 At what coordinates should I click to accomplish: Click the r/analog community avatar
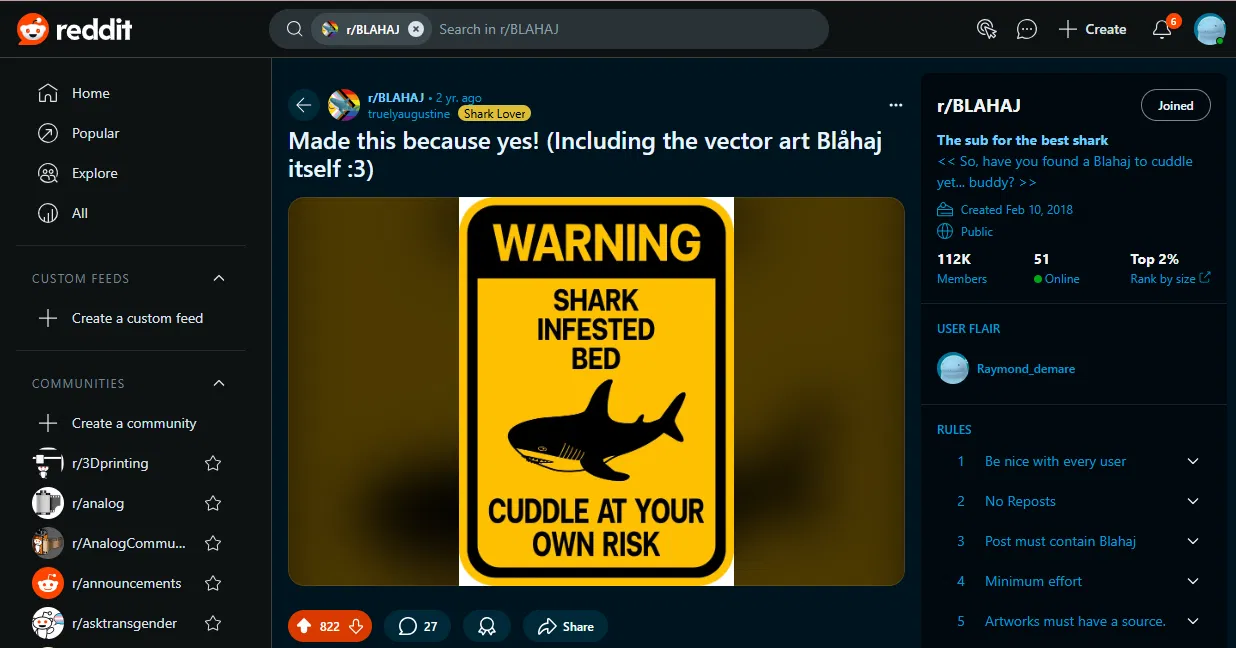tap(48, 503)
